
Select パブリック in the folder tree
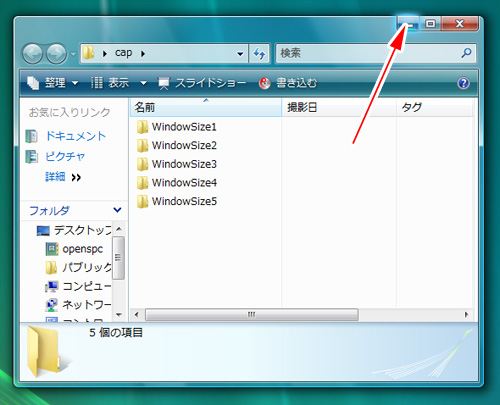(x=87, y=267)
